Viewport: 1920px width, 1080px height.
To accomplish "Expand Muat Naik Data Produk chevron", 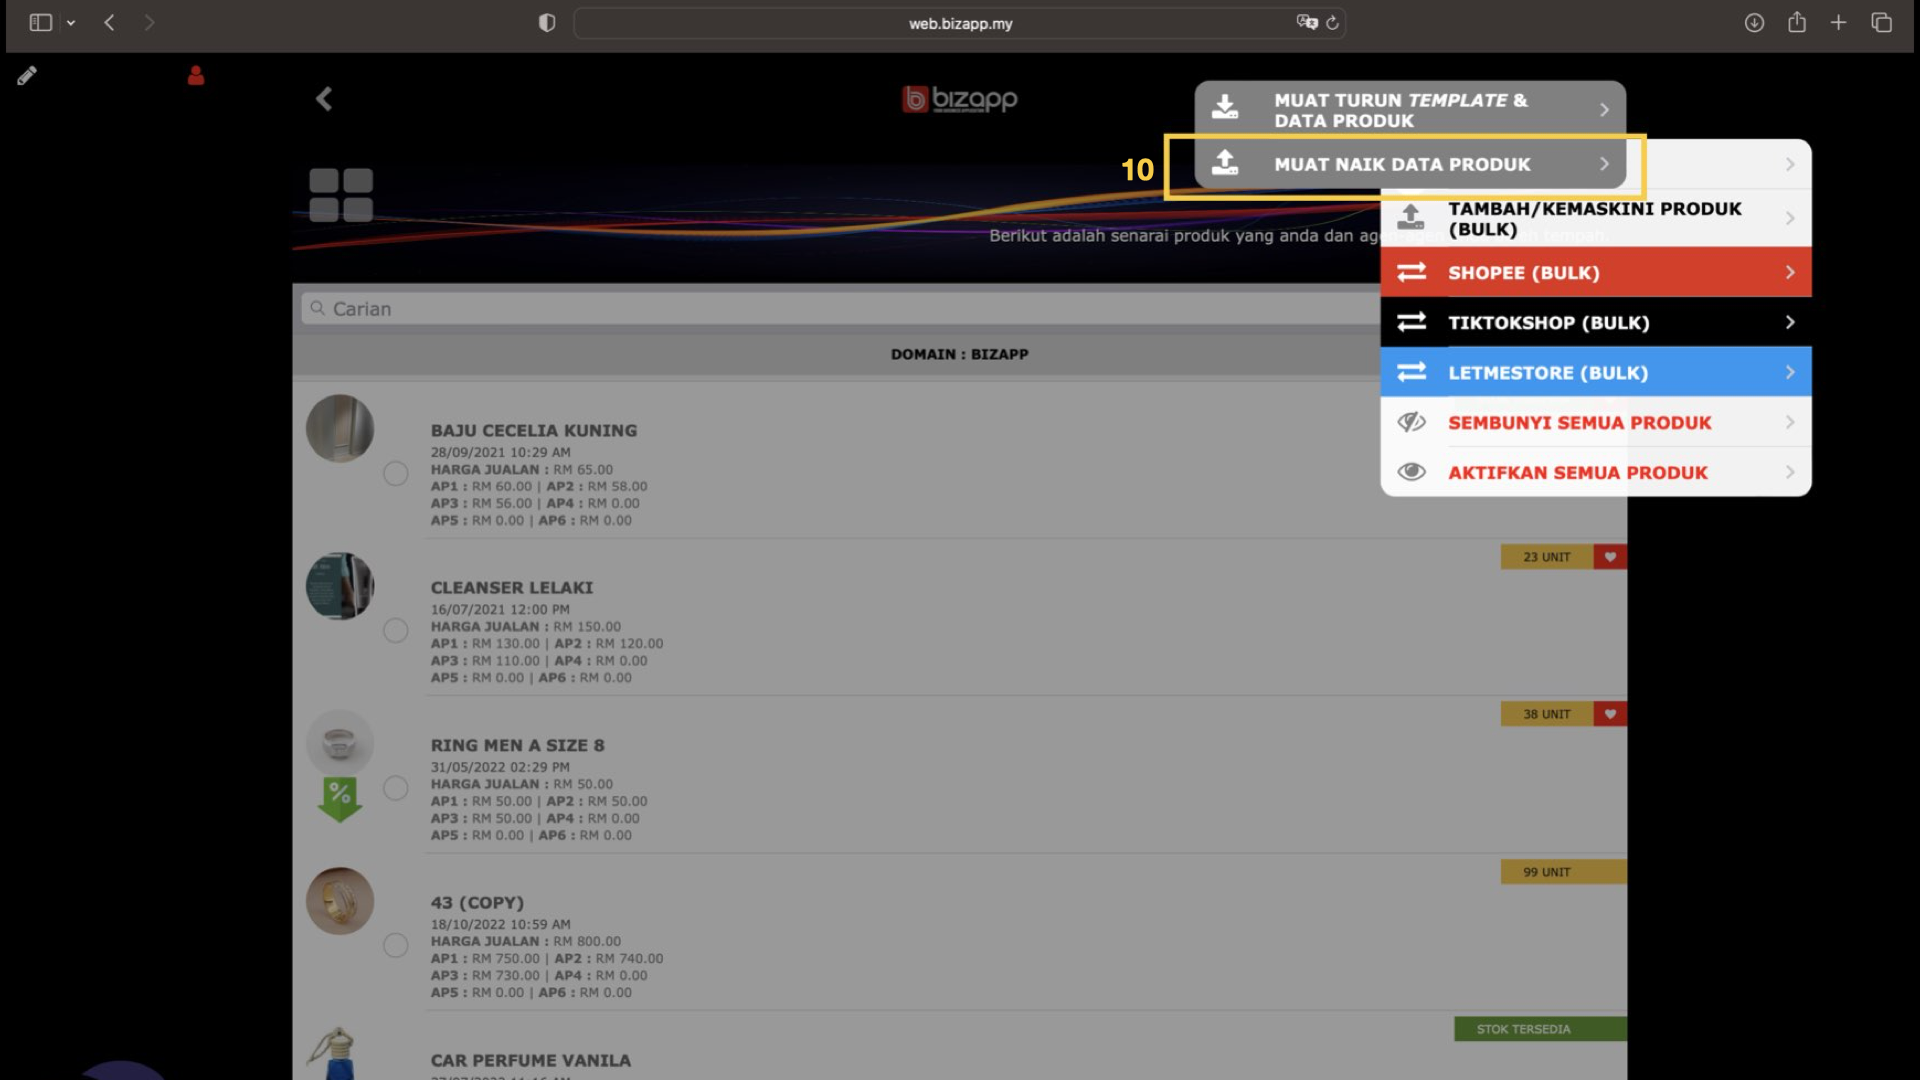I will click(1604, 164).
